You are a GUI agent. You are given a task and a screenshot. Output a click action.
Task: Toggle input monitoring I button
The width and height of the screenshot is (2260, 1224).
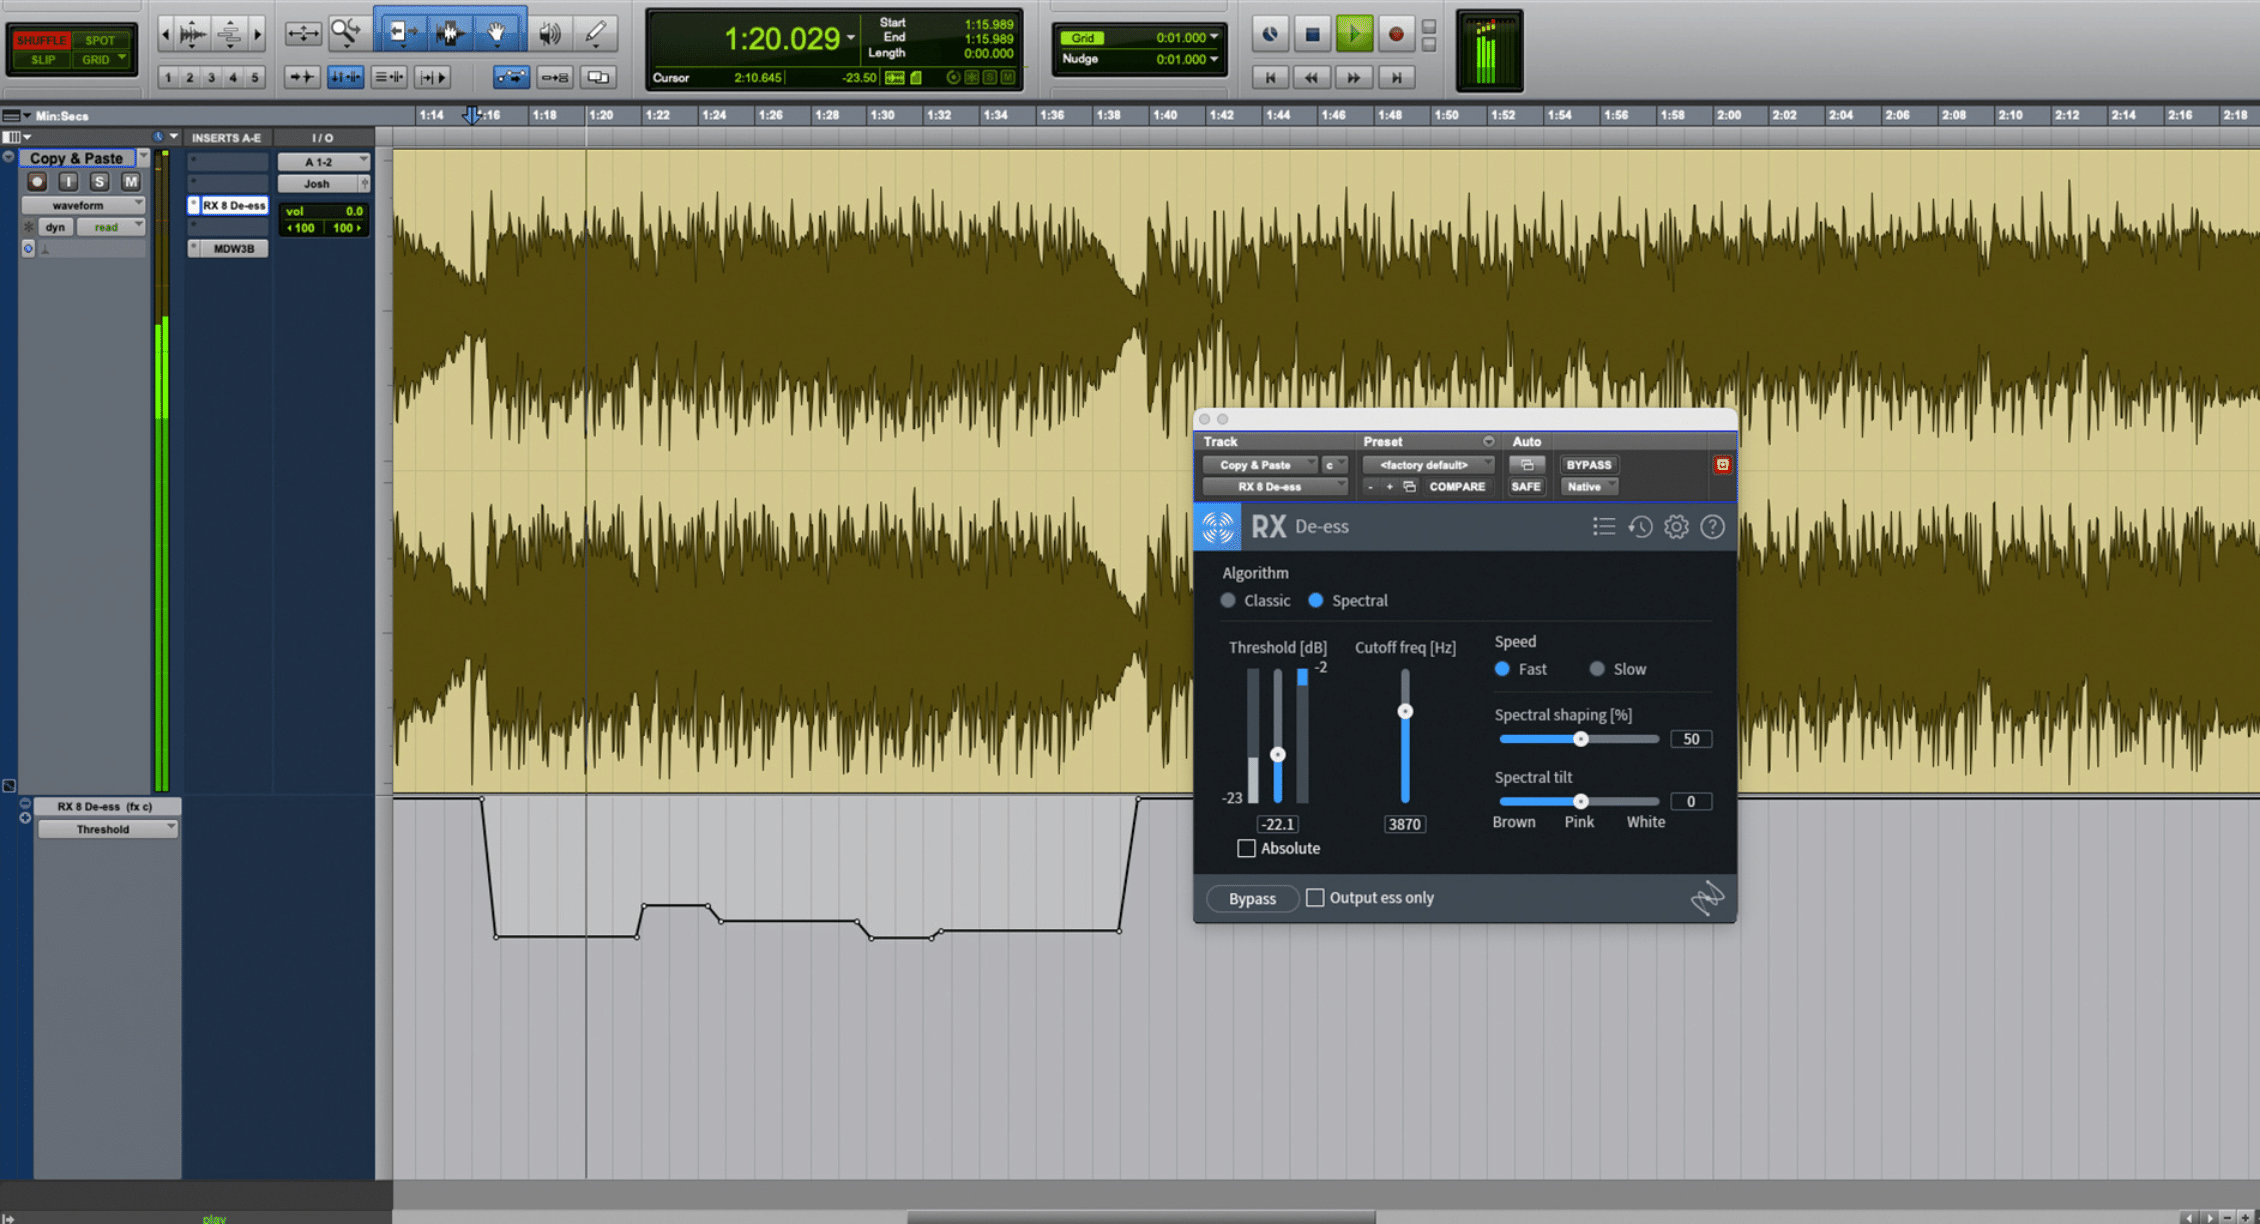pos(68,181)
